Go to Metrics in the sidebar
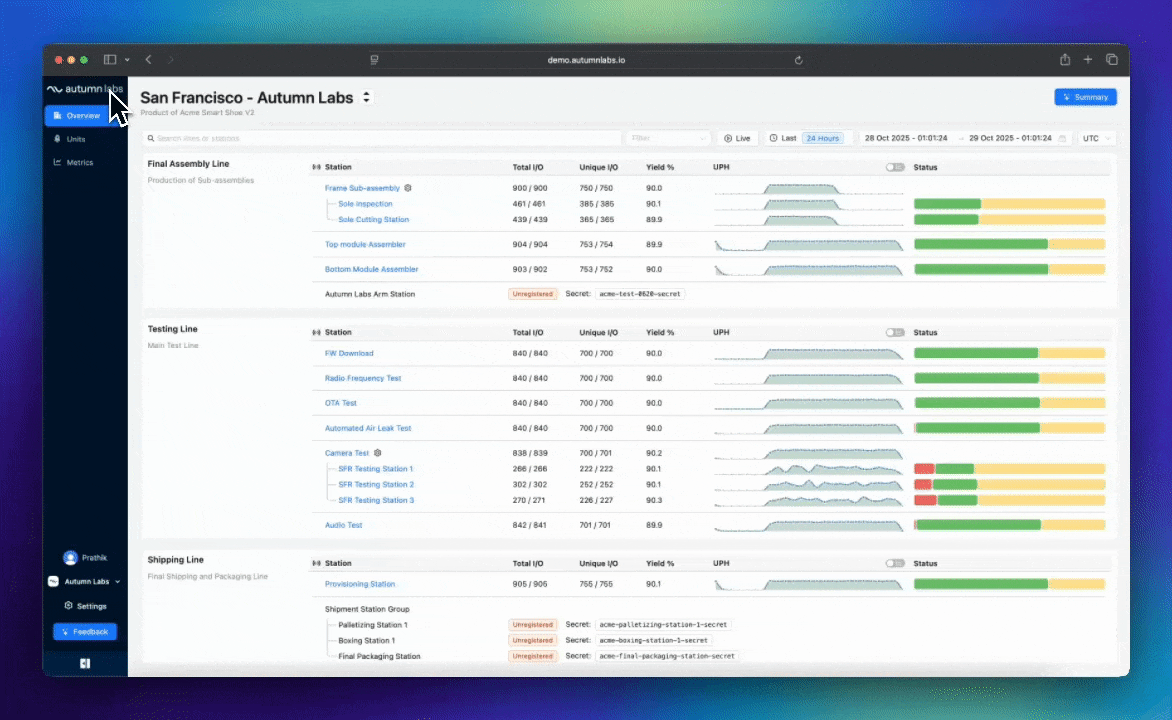This screenshot has height=720, width=1172. [x=79, y=162]
